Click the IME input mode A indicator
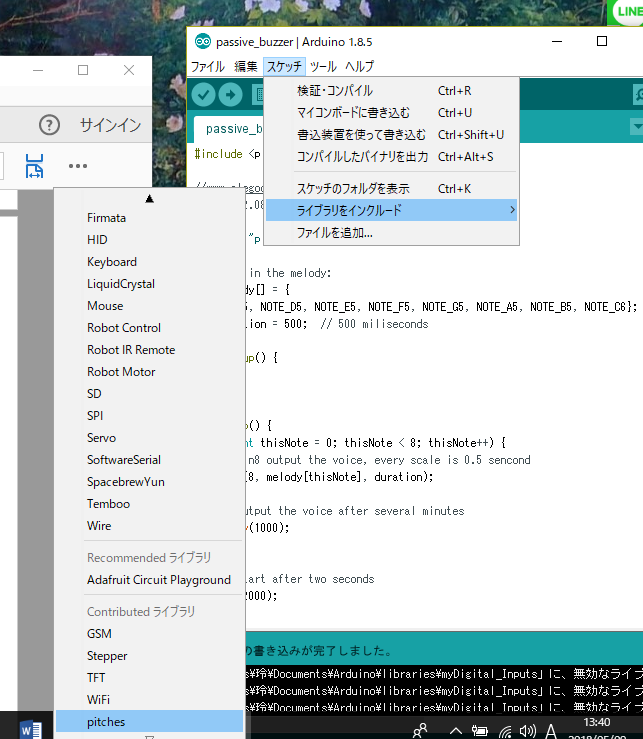This screenshot has width=643, height=739. coord(551,731)
